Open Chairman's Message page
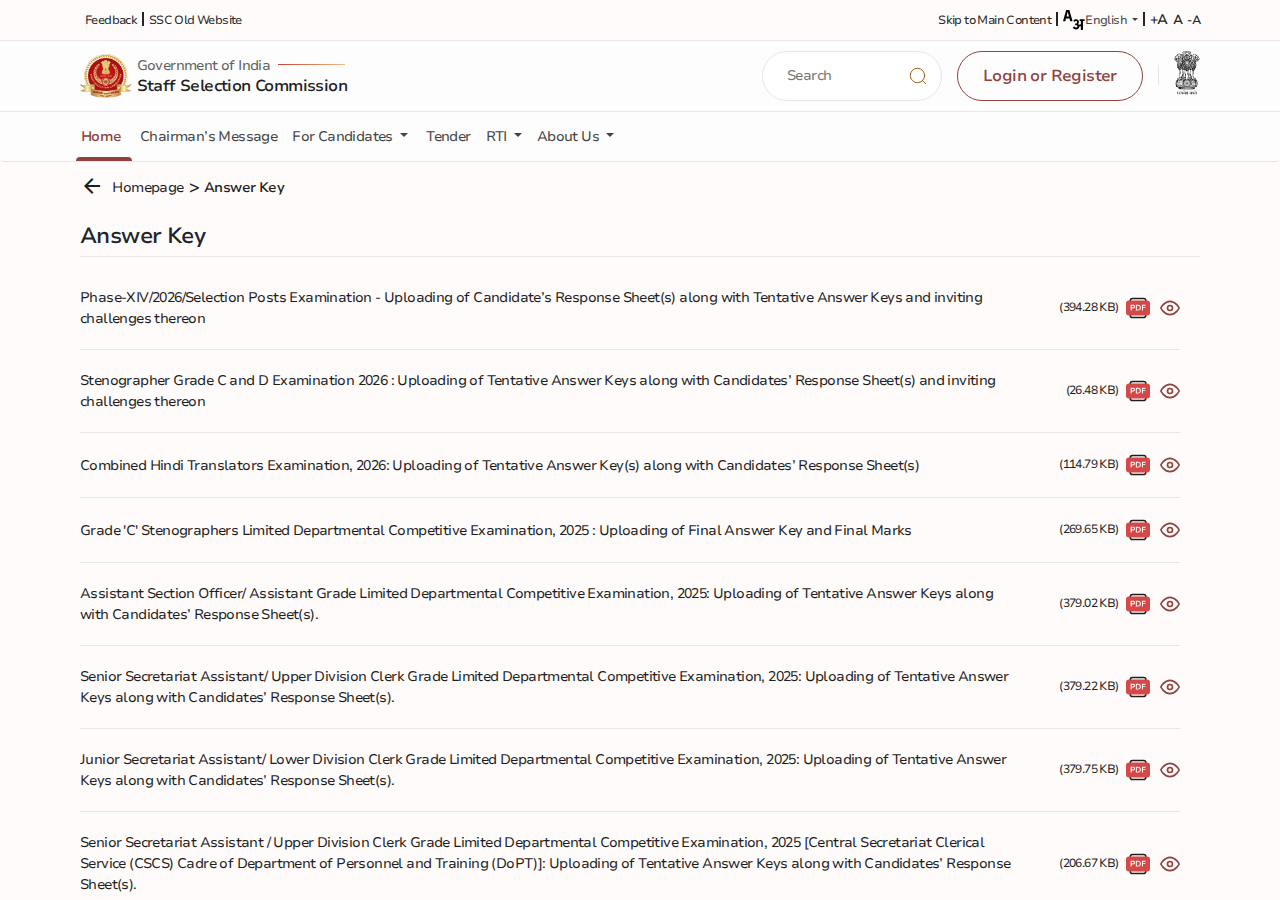The height and width of the screenshot is (900, 1280). [209, 136]
